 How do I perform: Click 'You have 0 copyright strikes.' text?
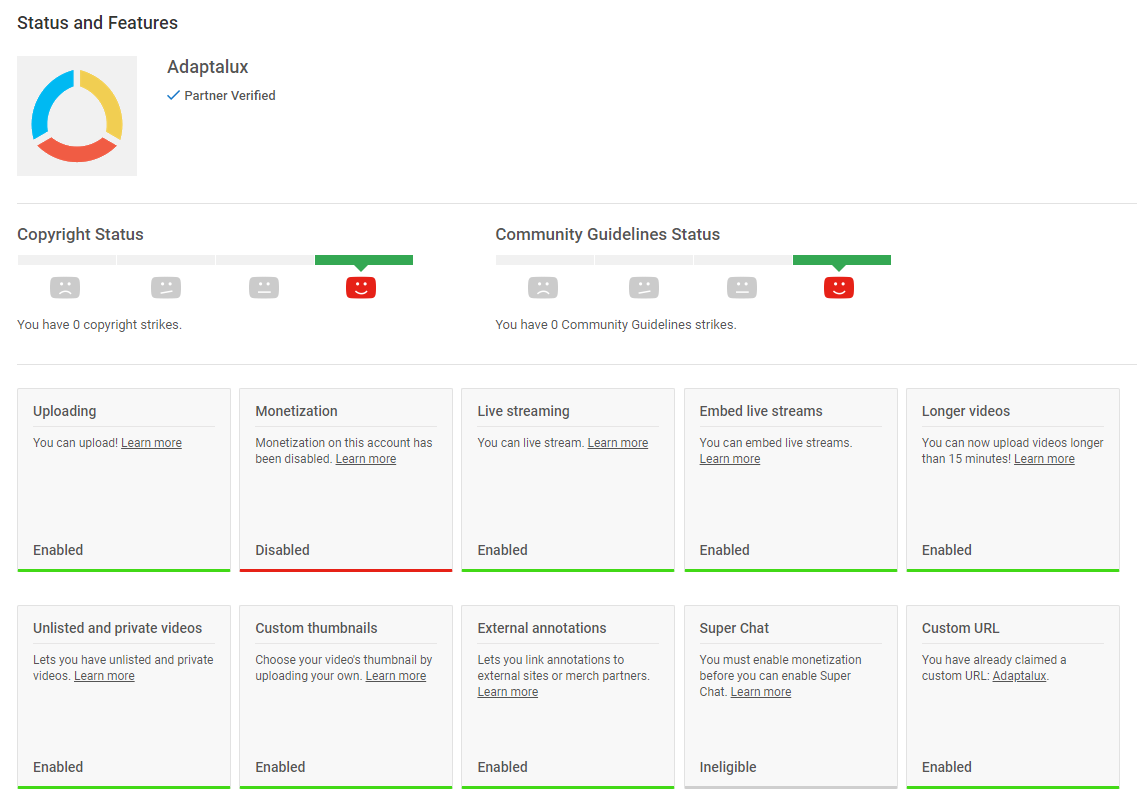click(x=99, y=325)
